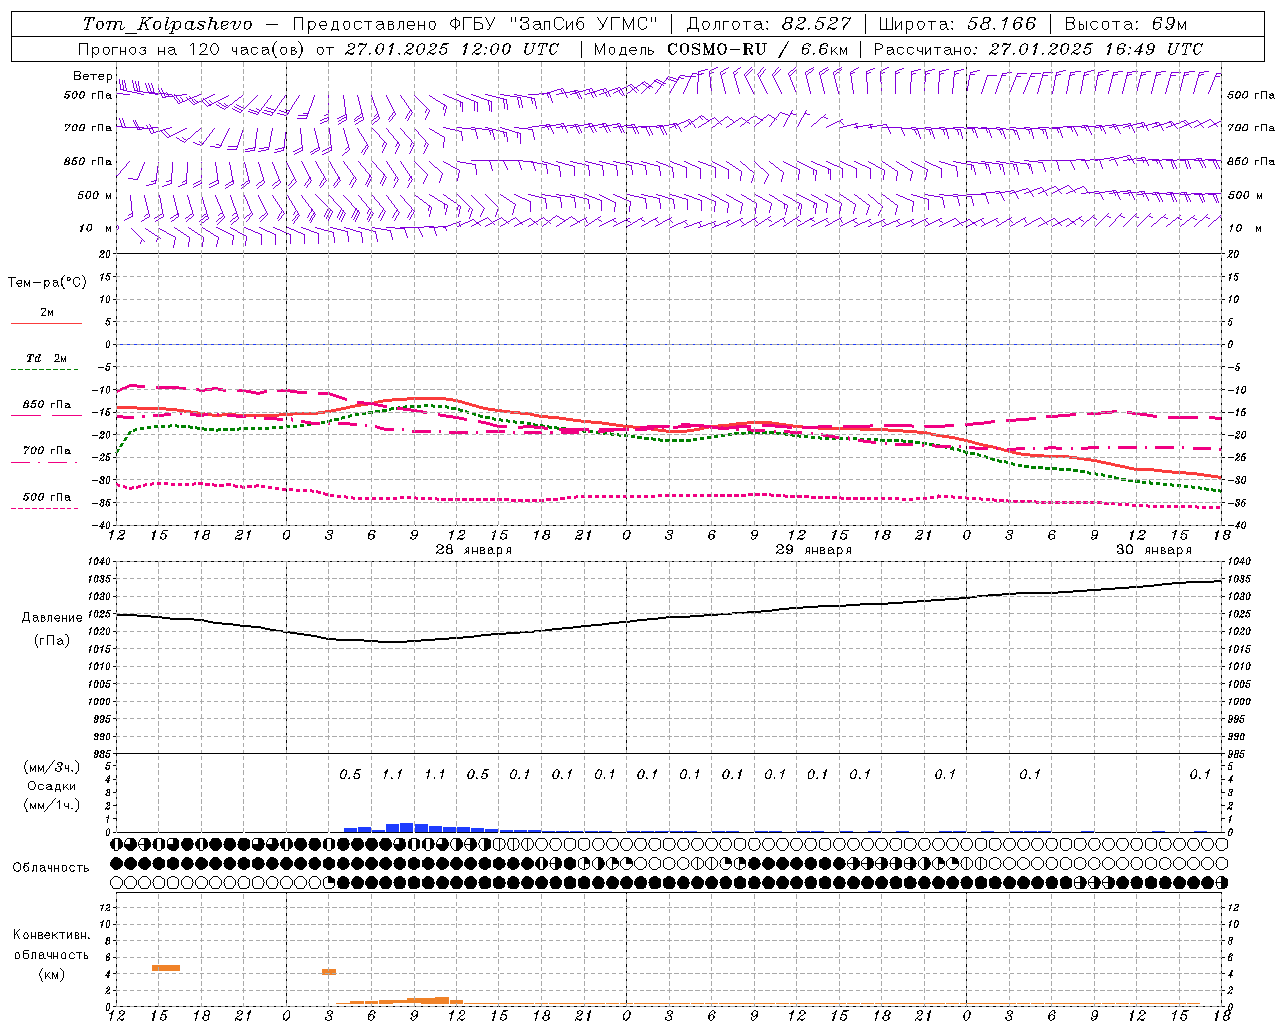The width and height of the screenshot is (1280, 1024).
Task: Click the (км) unit under convective cloudiness
Action: point(51,974)
